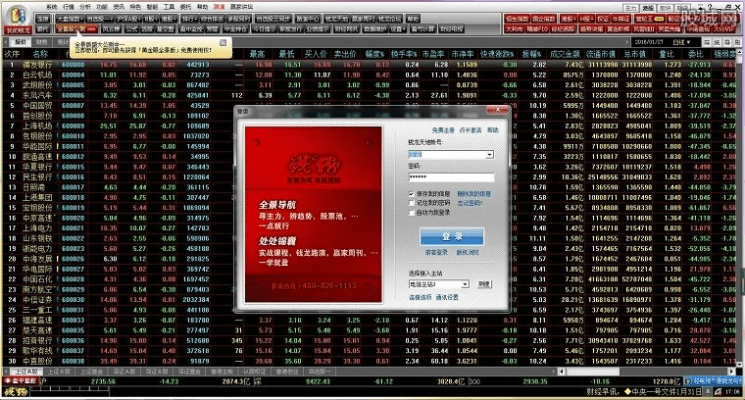Open the 工具 menu
The height and width of the screenshot is (400, 745).
[169, 7]
